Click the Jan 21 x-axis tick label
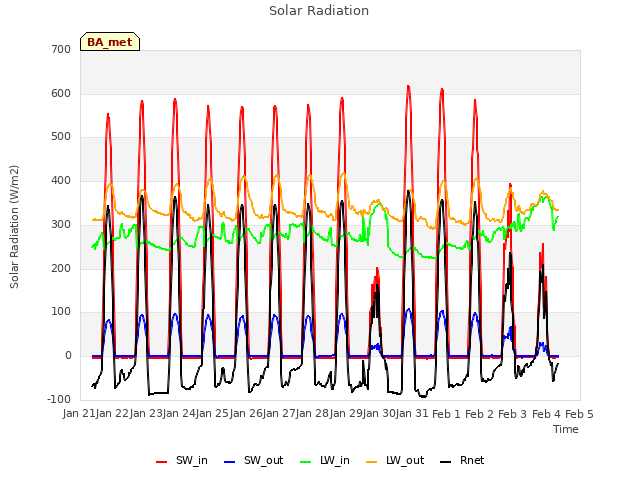640x480 pixels. coord(80,413)
